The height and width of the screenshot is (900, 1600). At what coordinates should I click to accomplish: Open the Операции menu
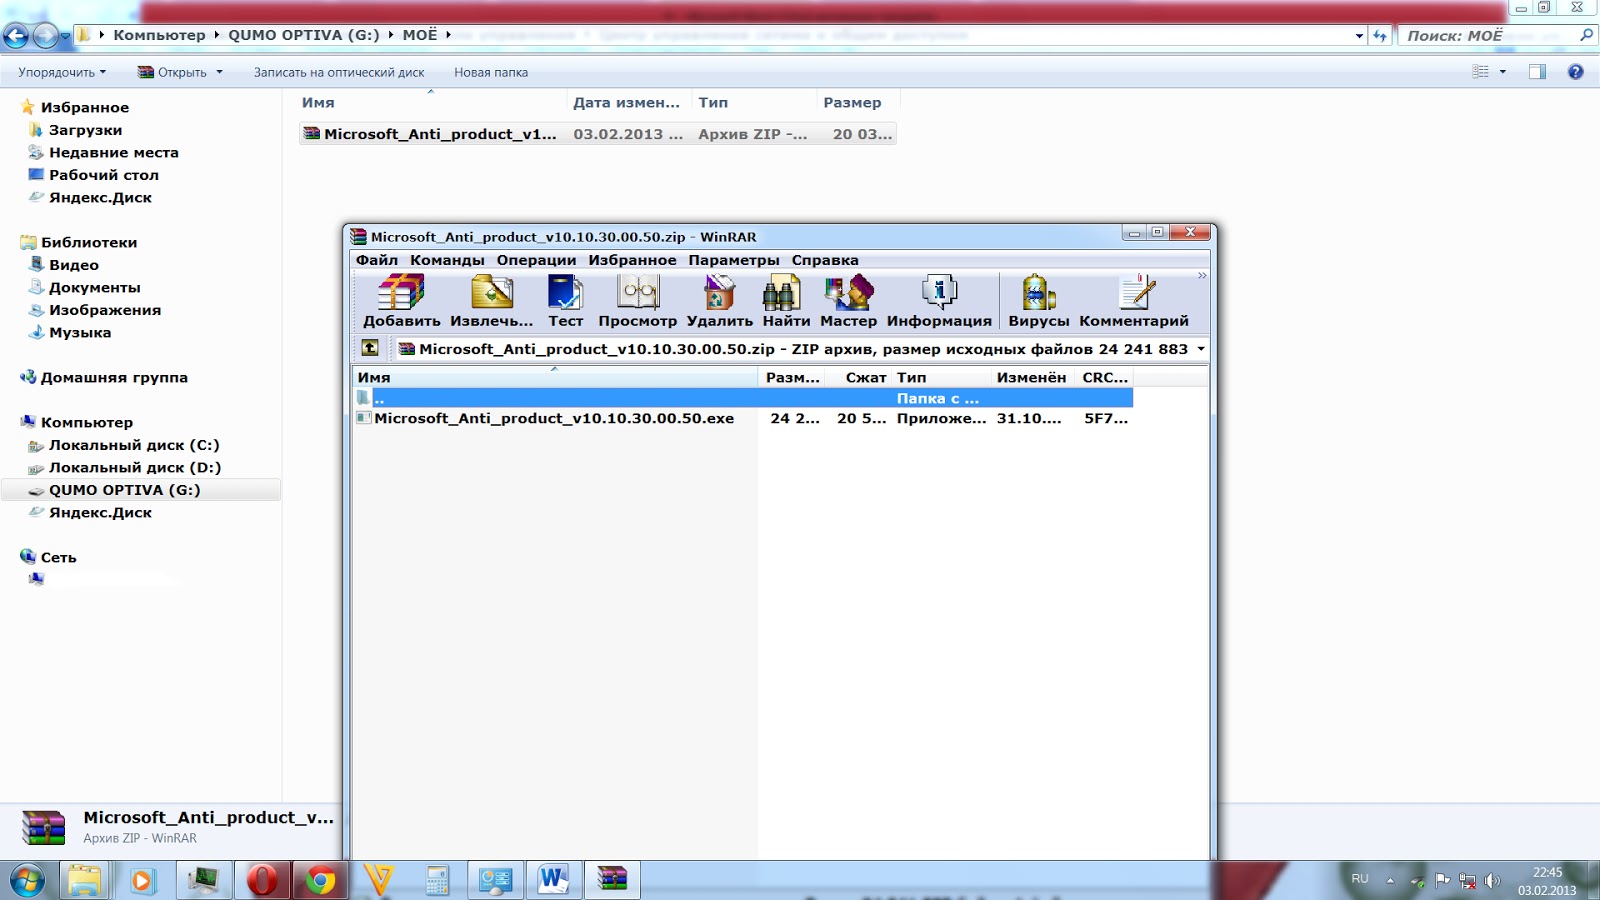536,260
